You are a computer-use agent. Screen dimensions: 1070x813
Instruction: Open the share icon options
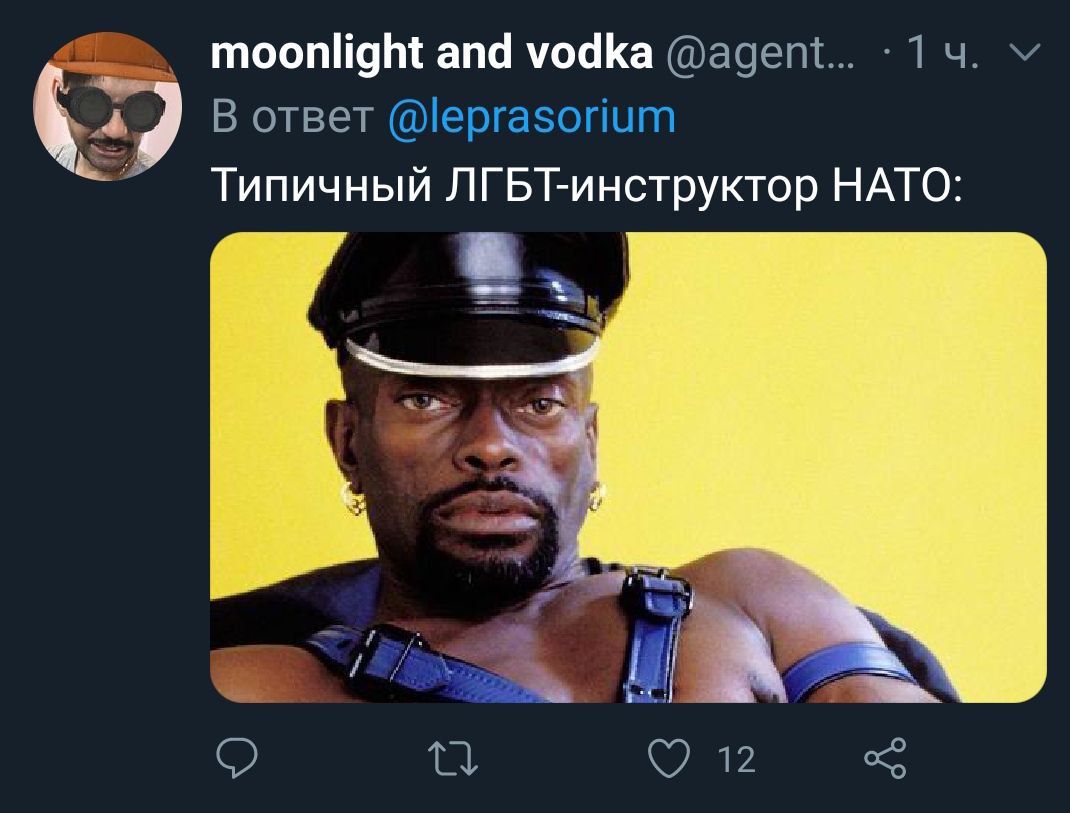885,758
